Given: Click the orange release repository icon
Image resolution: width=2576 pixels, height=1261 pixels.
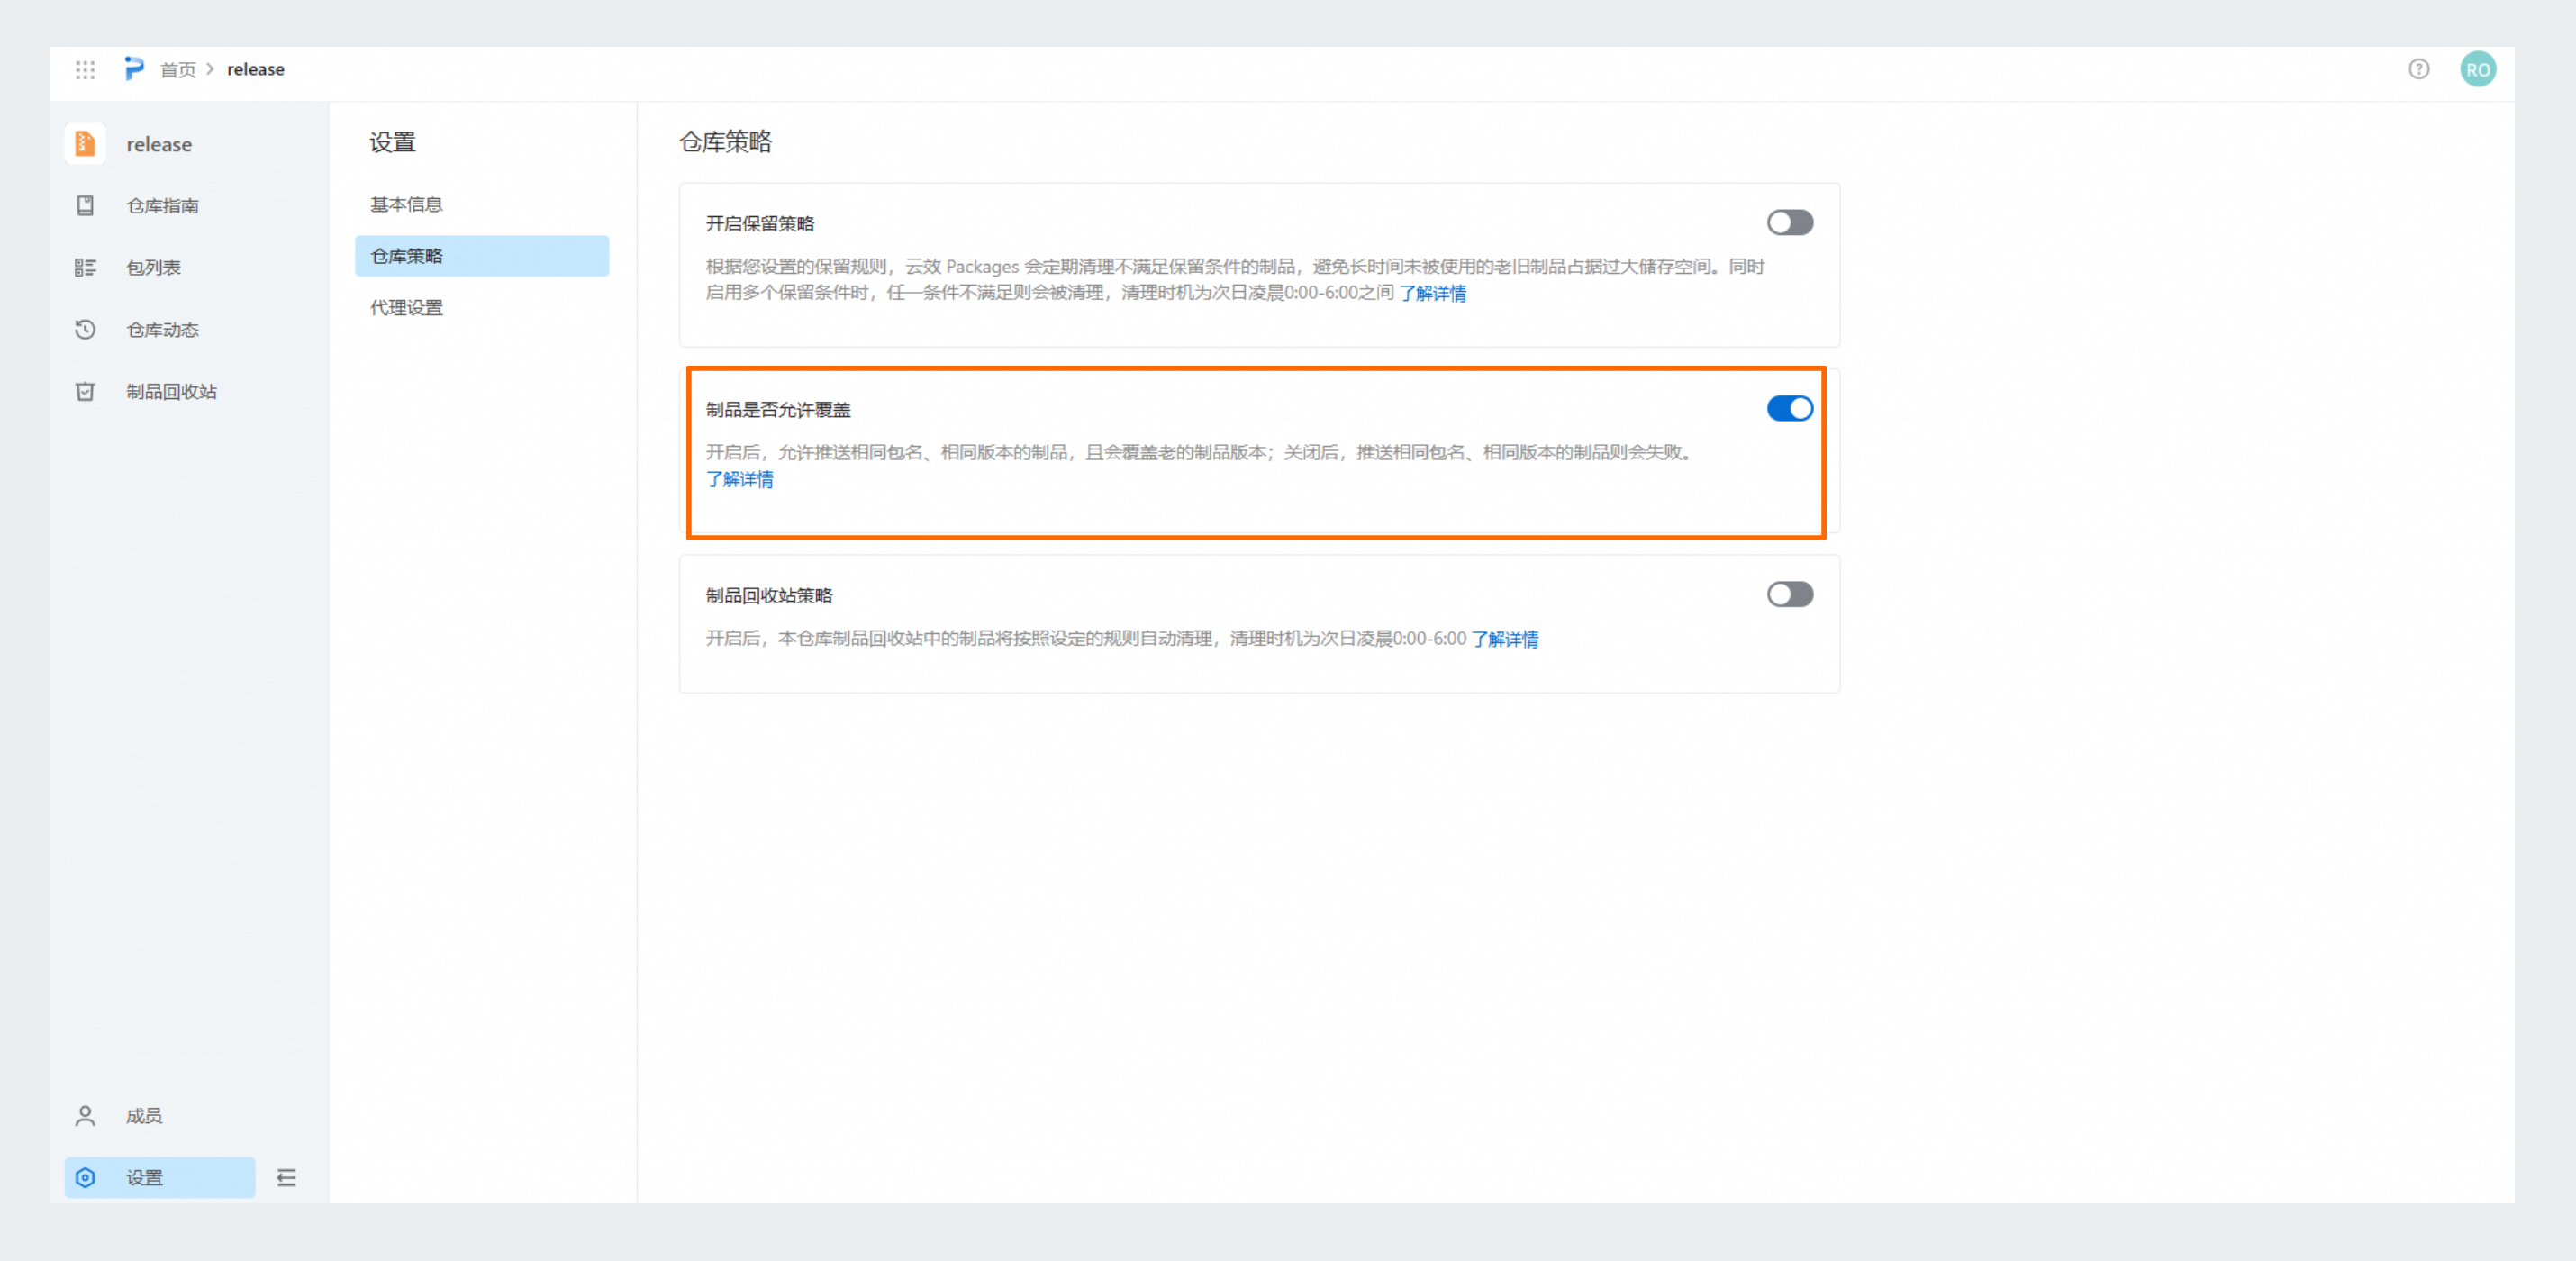Looking at the screenshot, I should (85, 144).
